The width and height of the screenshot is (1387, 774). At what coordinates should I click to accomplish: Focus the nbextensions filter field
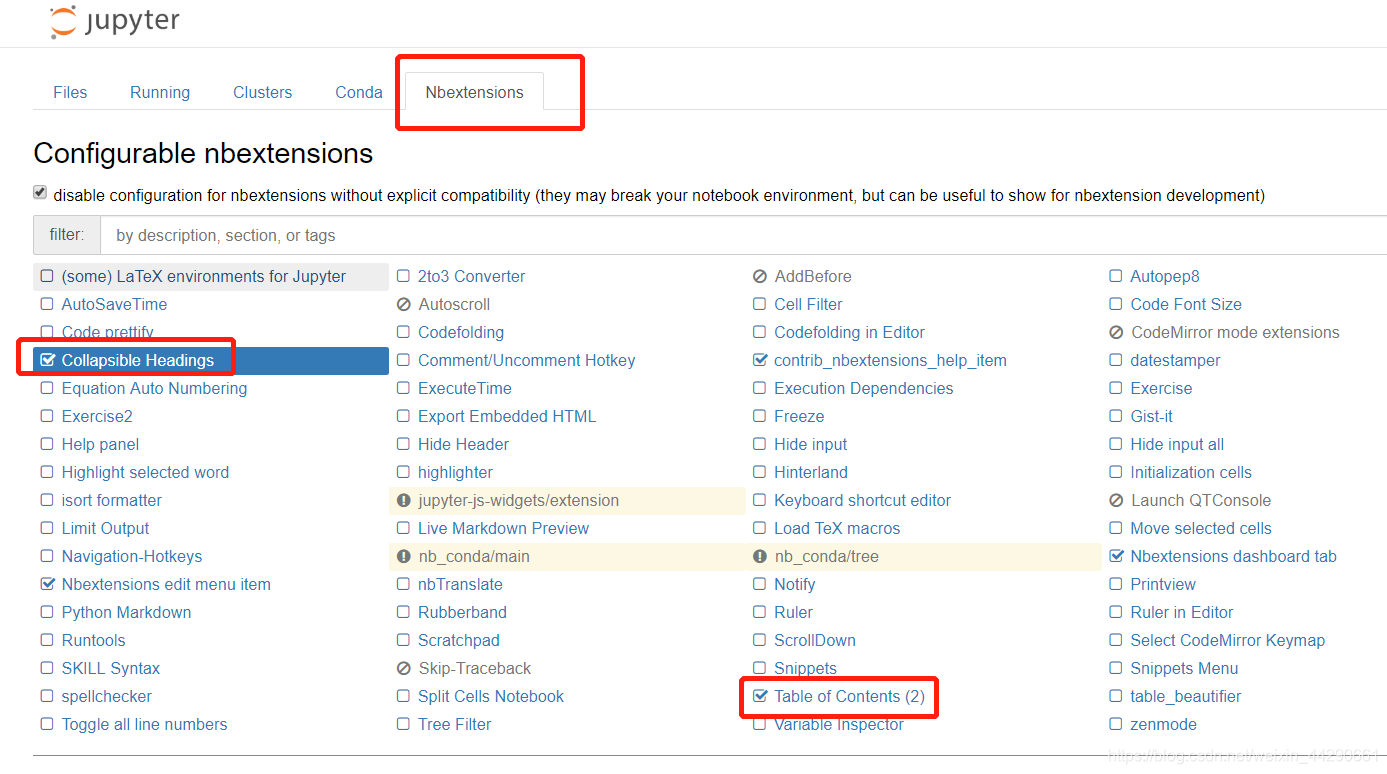coord(743,236)
